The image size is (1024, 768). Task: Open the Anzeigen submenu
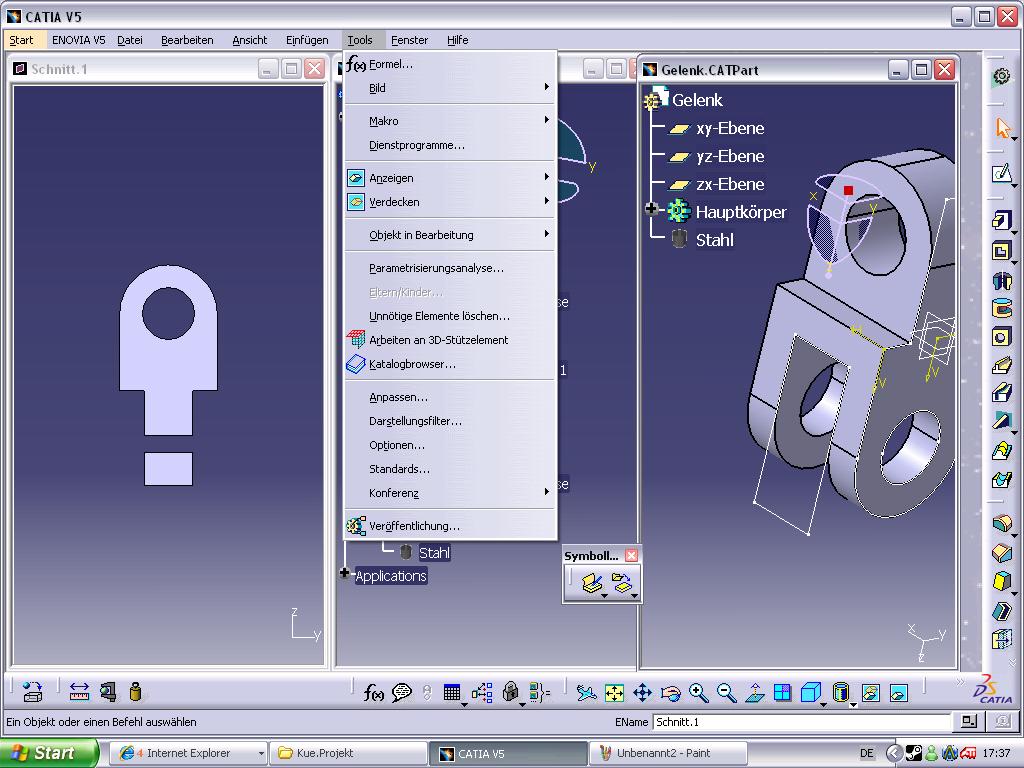point(451,178)
